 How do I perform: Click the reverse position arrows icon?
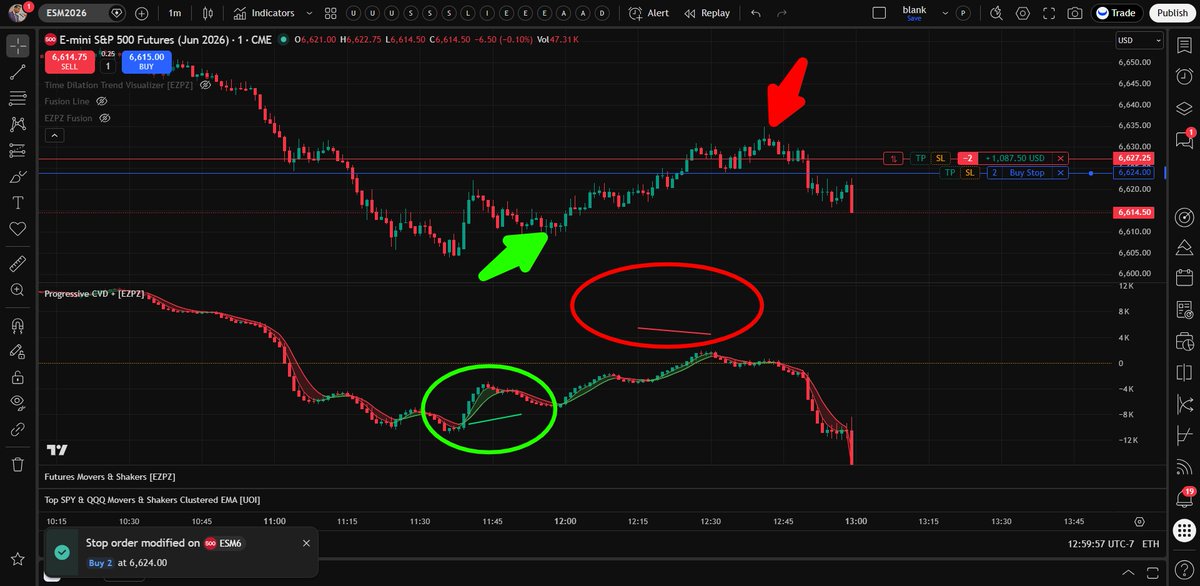tap(894, 158)
